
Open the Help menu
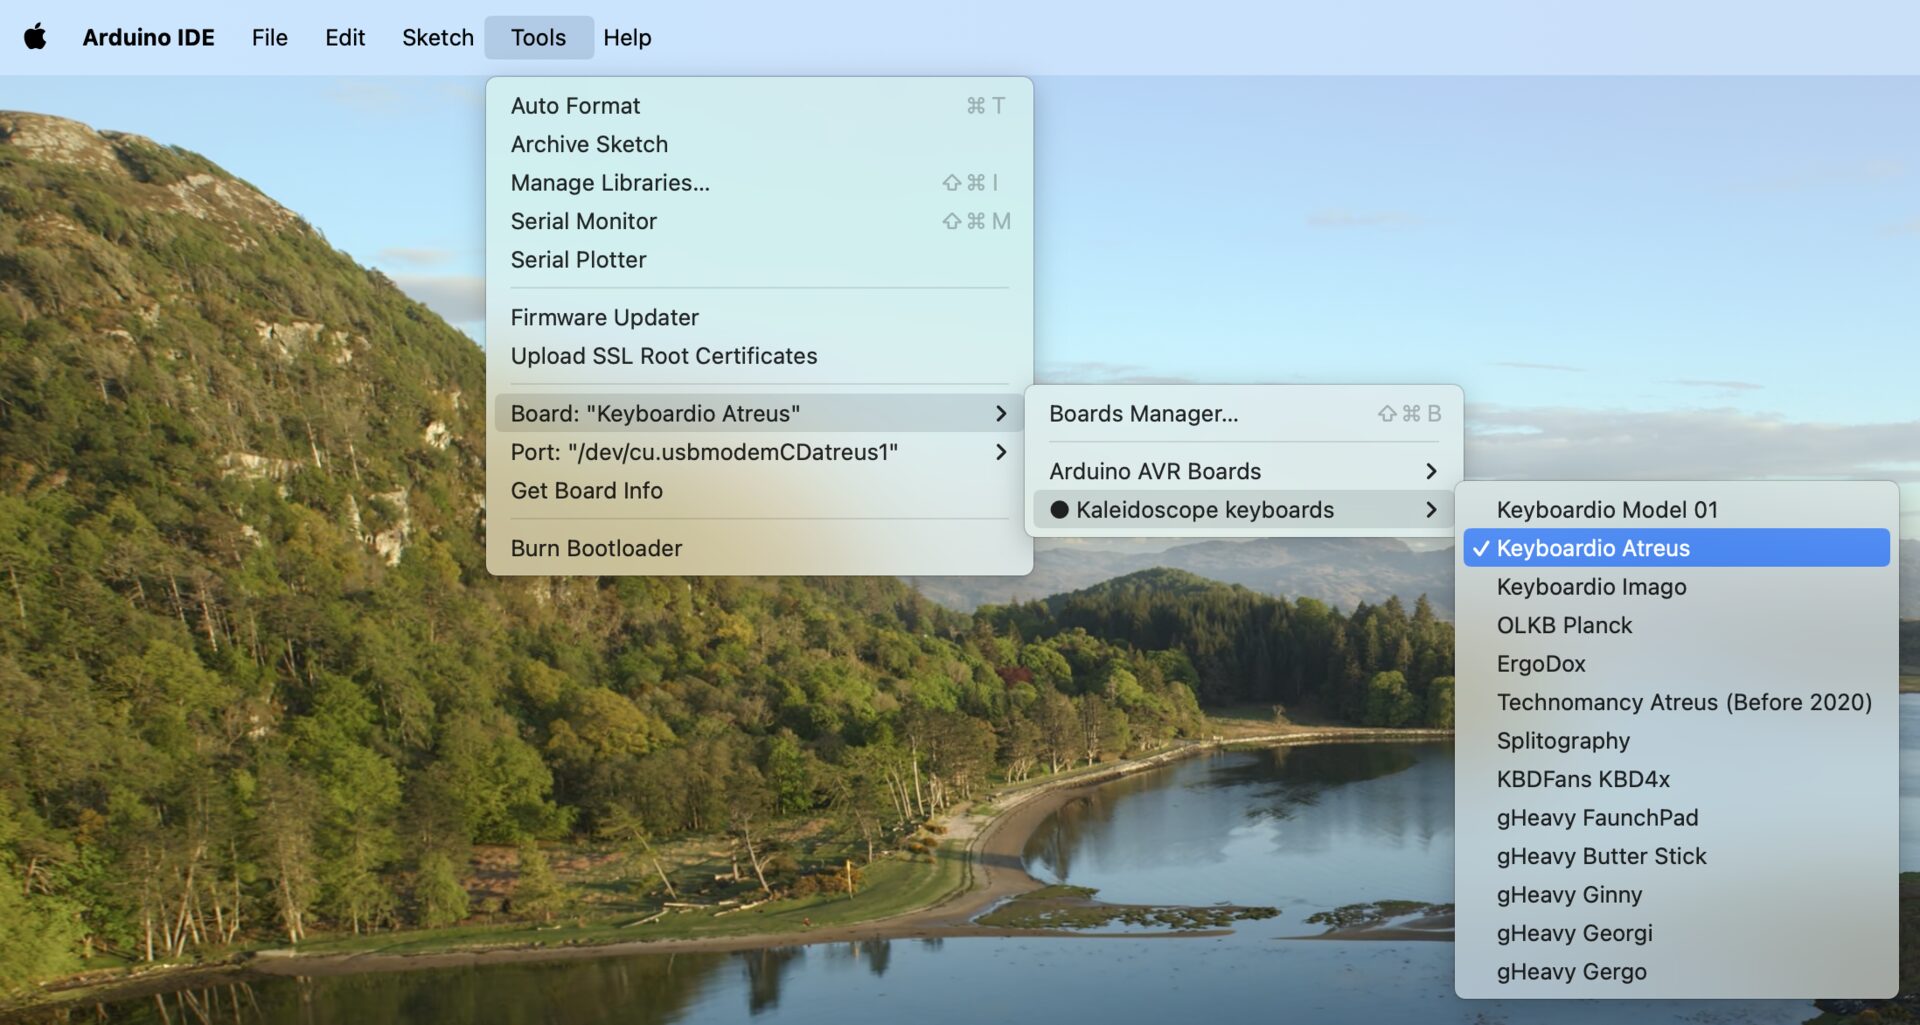click(627, 37)
